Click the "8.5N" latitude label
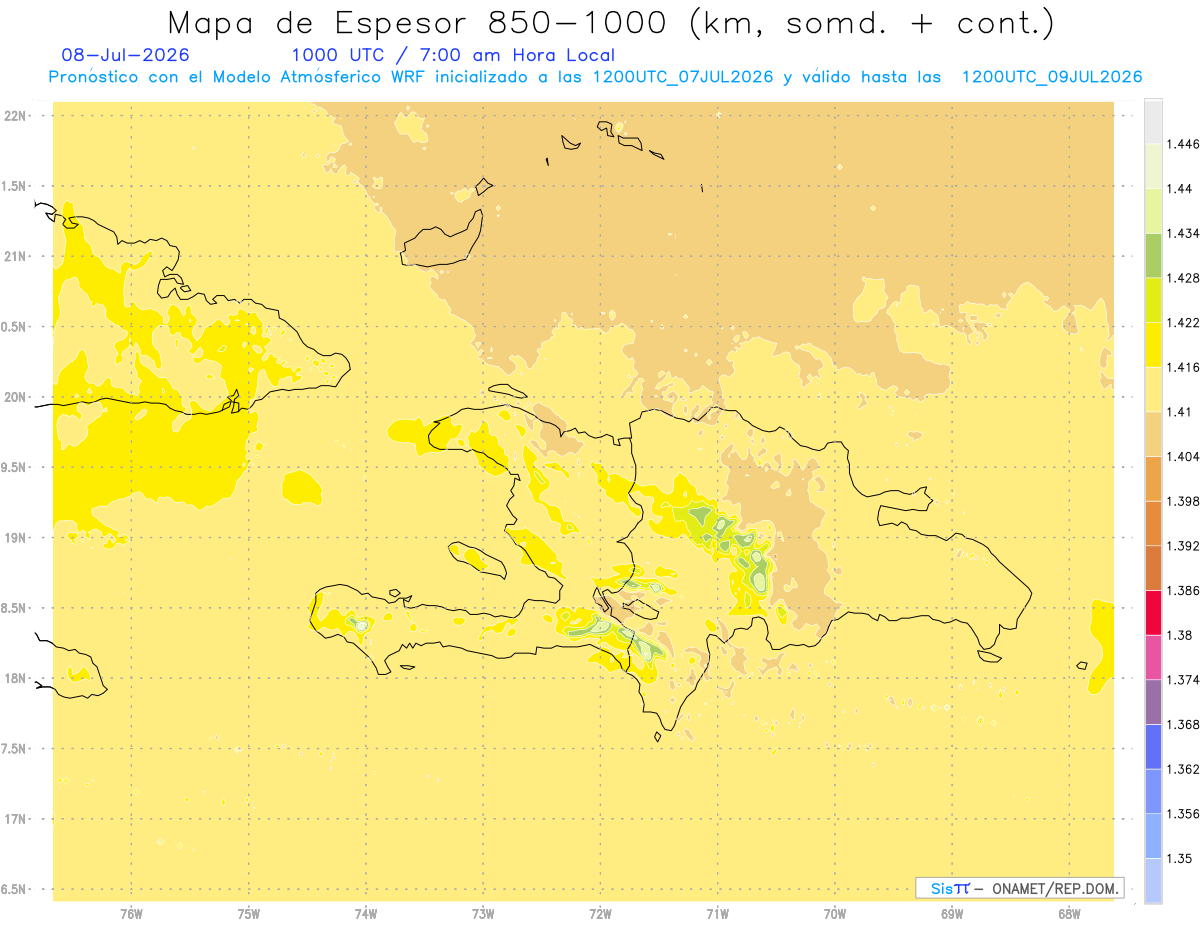This screenshot has height=927, width=1200. 14,608
